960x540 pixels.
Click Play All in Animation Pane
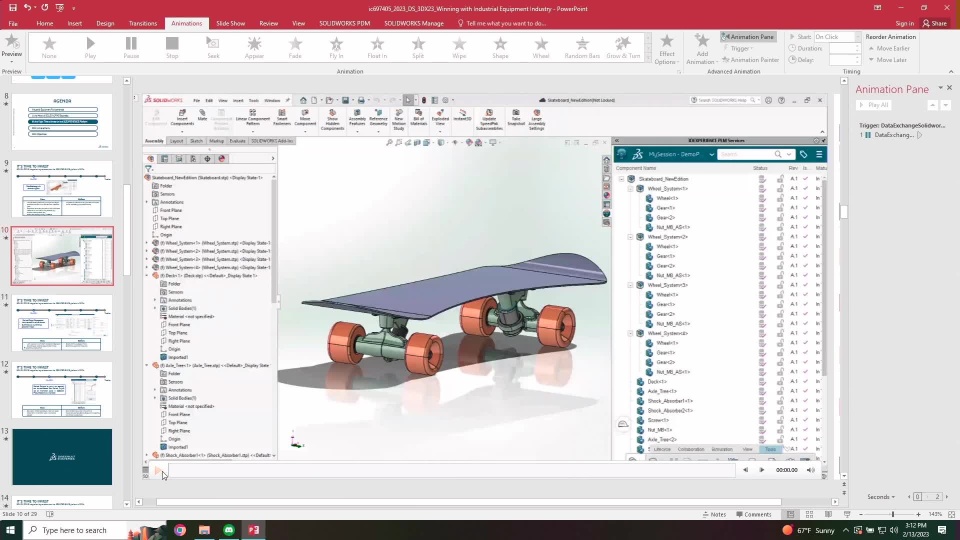tap(874, 105)
